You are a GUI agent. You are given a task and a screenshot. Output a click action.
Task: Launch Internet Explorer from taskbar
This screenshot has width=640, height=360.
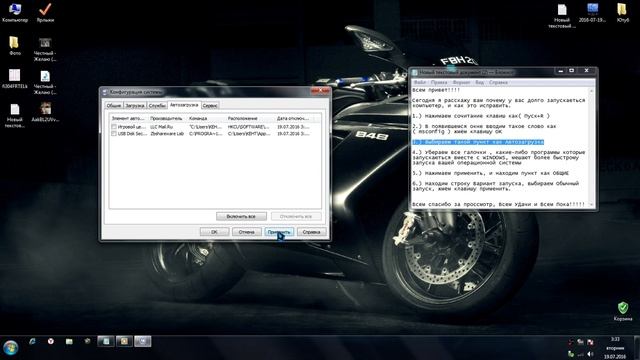32,341
